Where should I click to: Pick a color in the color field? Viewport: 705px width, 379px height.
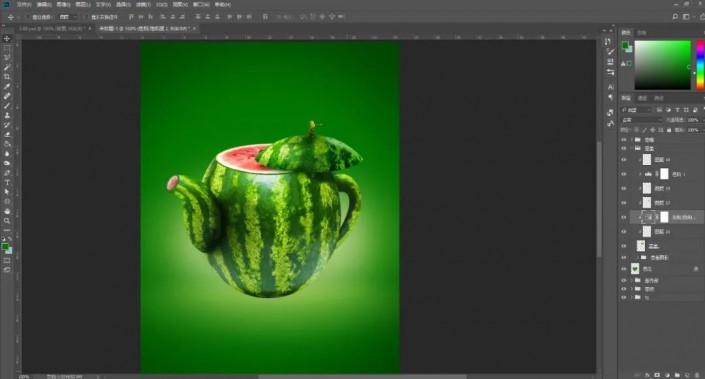(662, 65)
